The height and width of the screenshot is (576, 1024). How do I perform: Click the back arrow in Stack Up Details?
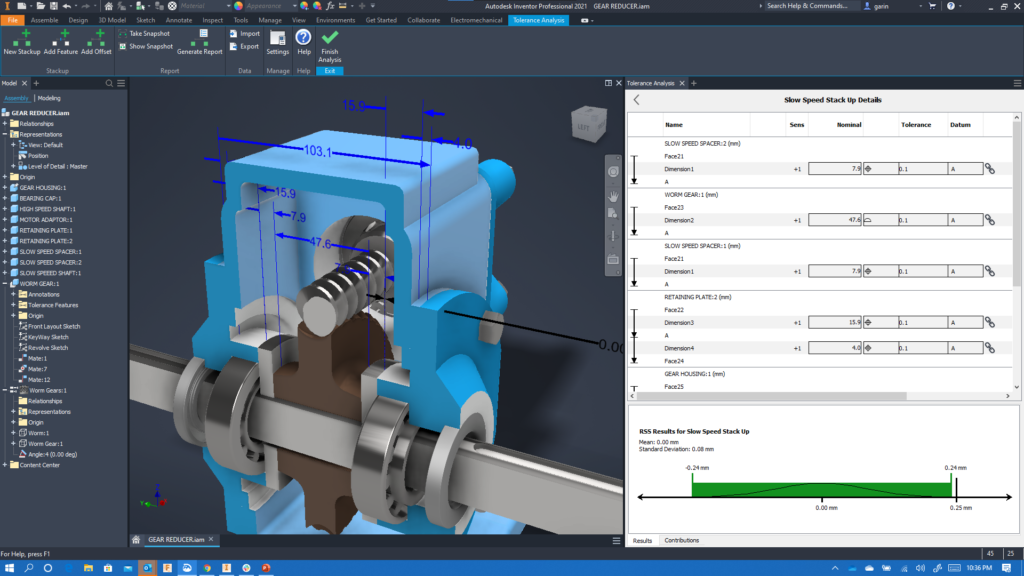pyautogui.click(x=637, y=100)
